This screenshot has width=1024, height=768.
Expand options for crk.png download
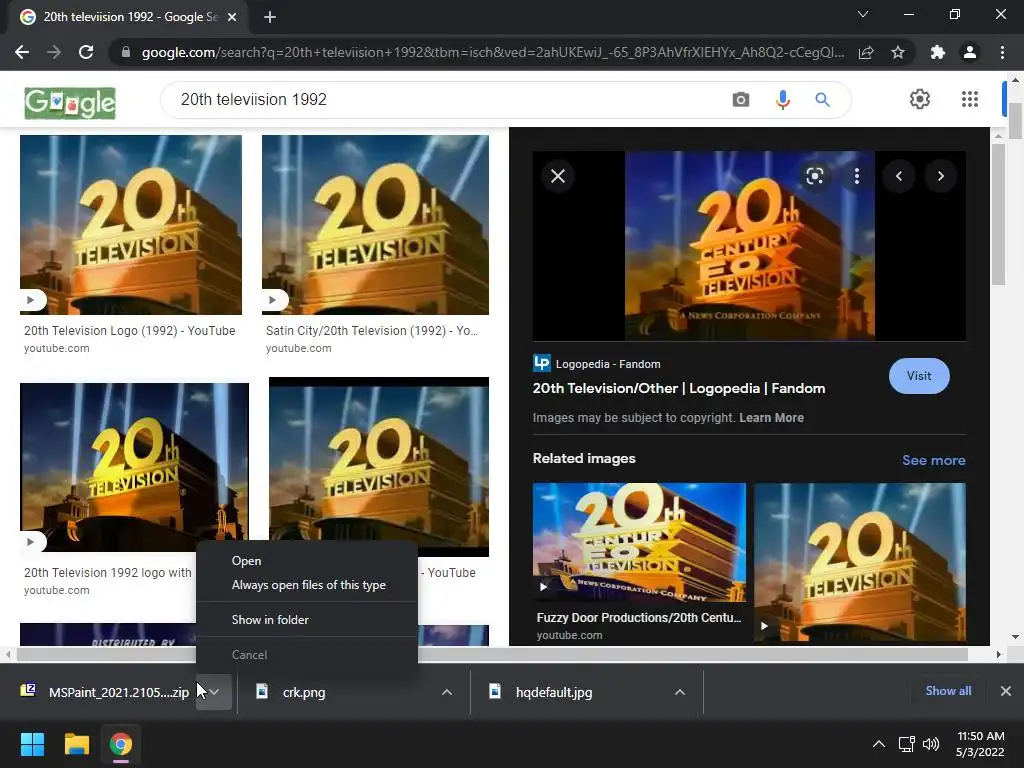point(447,692)
